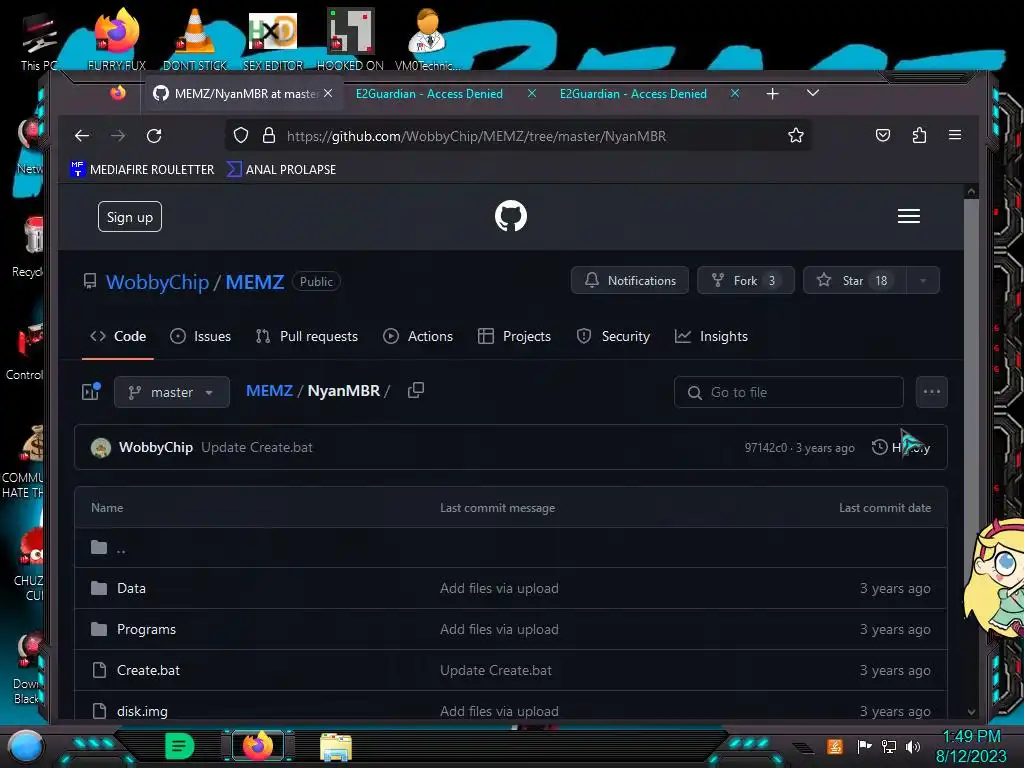
Task: Open File Explorer from the taskbar
Action: [x=336, y=746]
